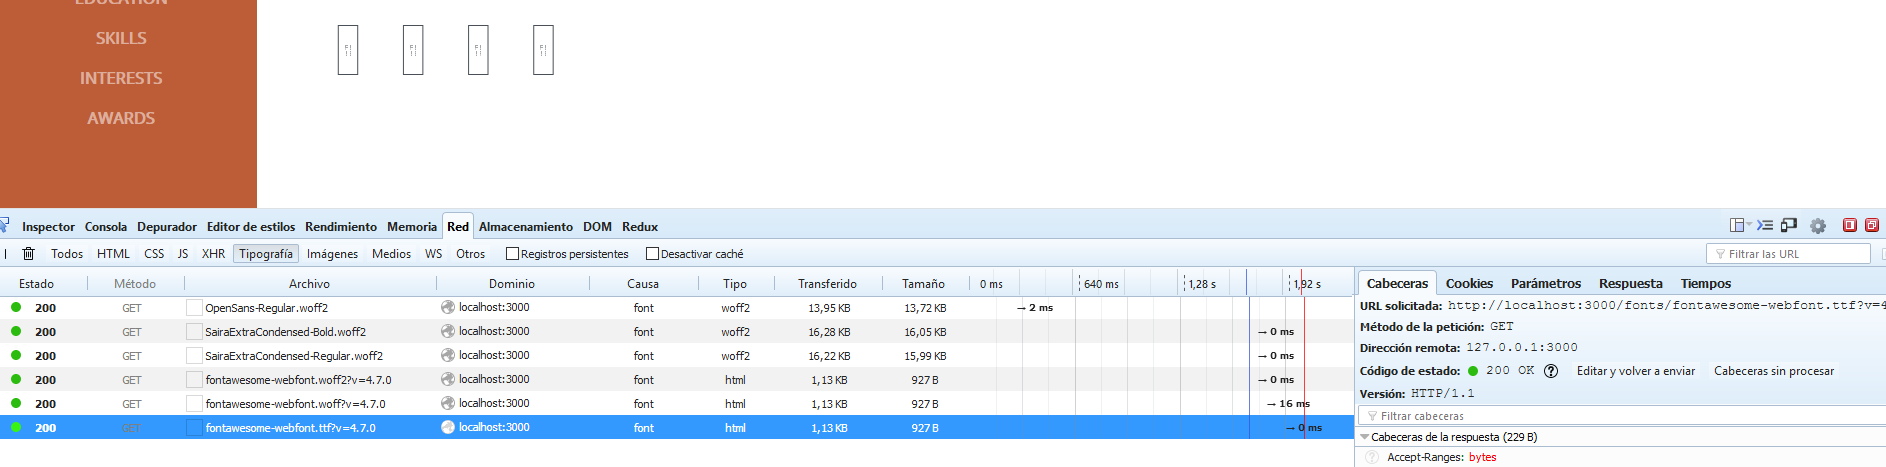Viewport: 1886px width, 467px height.
Task: Toggle Imágenes request filter
Action: coord(332,254)
